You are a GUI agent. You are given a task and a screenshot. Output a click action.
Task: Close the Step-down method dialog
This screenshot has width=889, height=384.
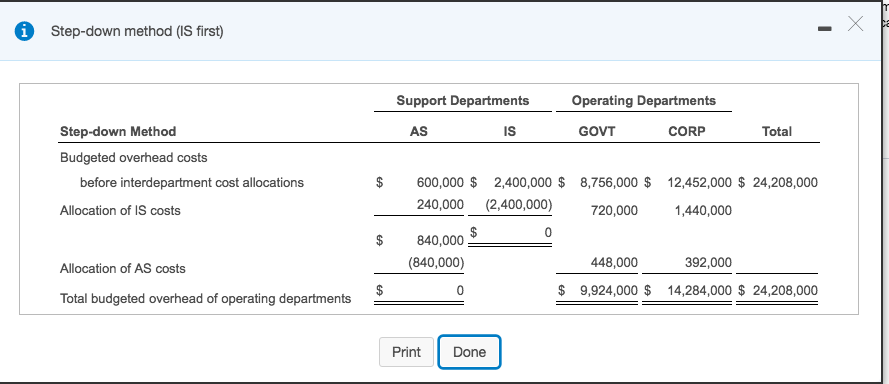point(855,24)
